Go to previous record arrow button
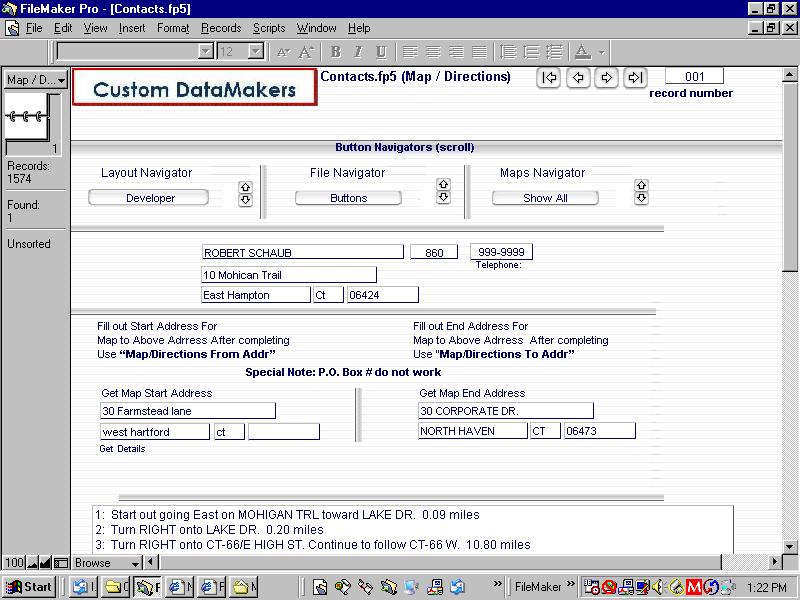800x600 pixels. pos(578,78)
